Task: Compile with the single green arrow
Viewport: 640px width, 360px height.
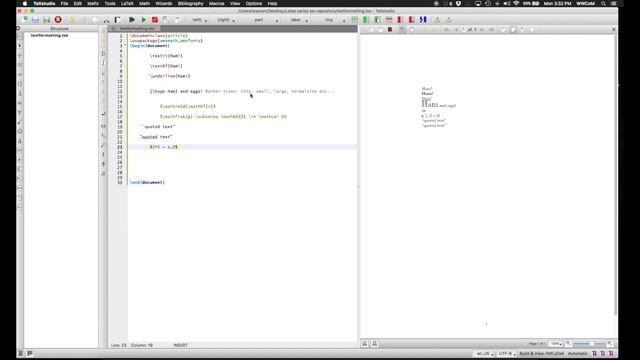Action: click(144, 20)
